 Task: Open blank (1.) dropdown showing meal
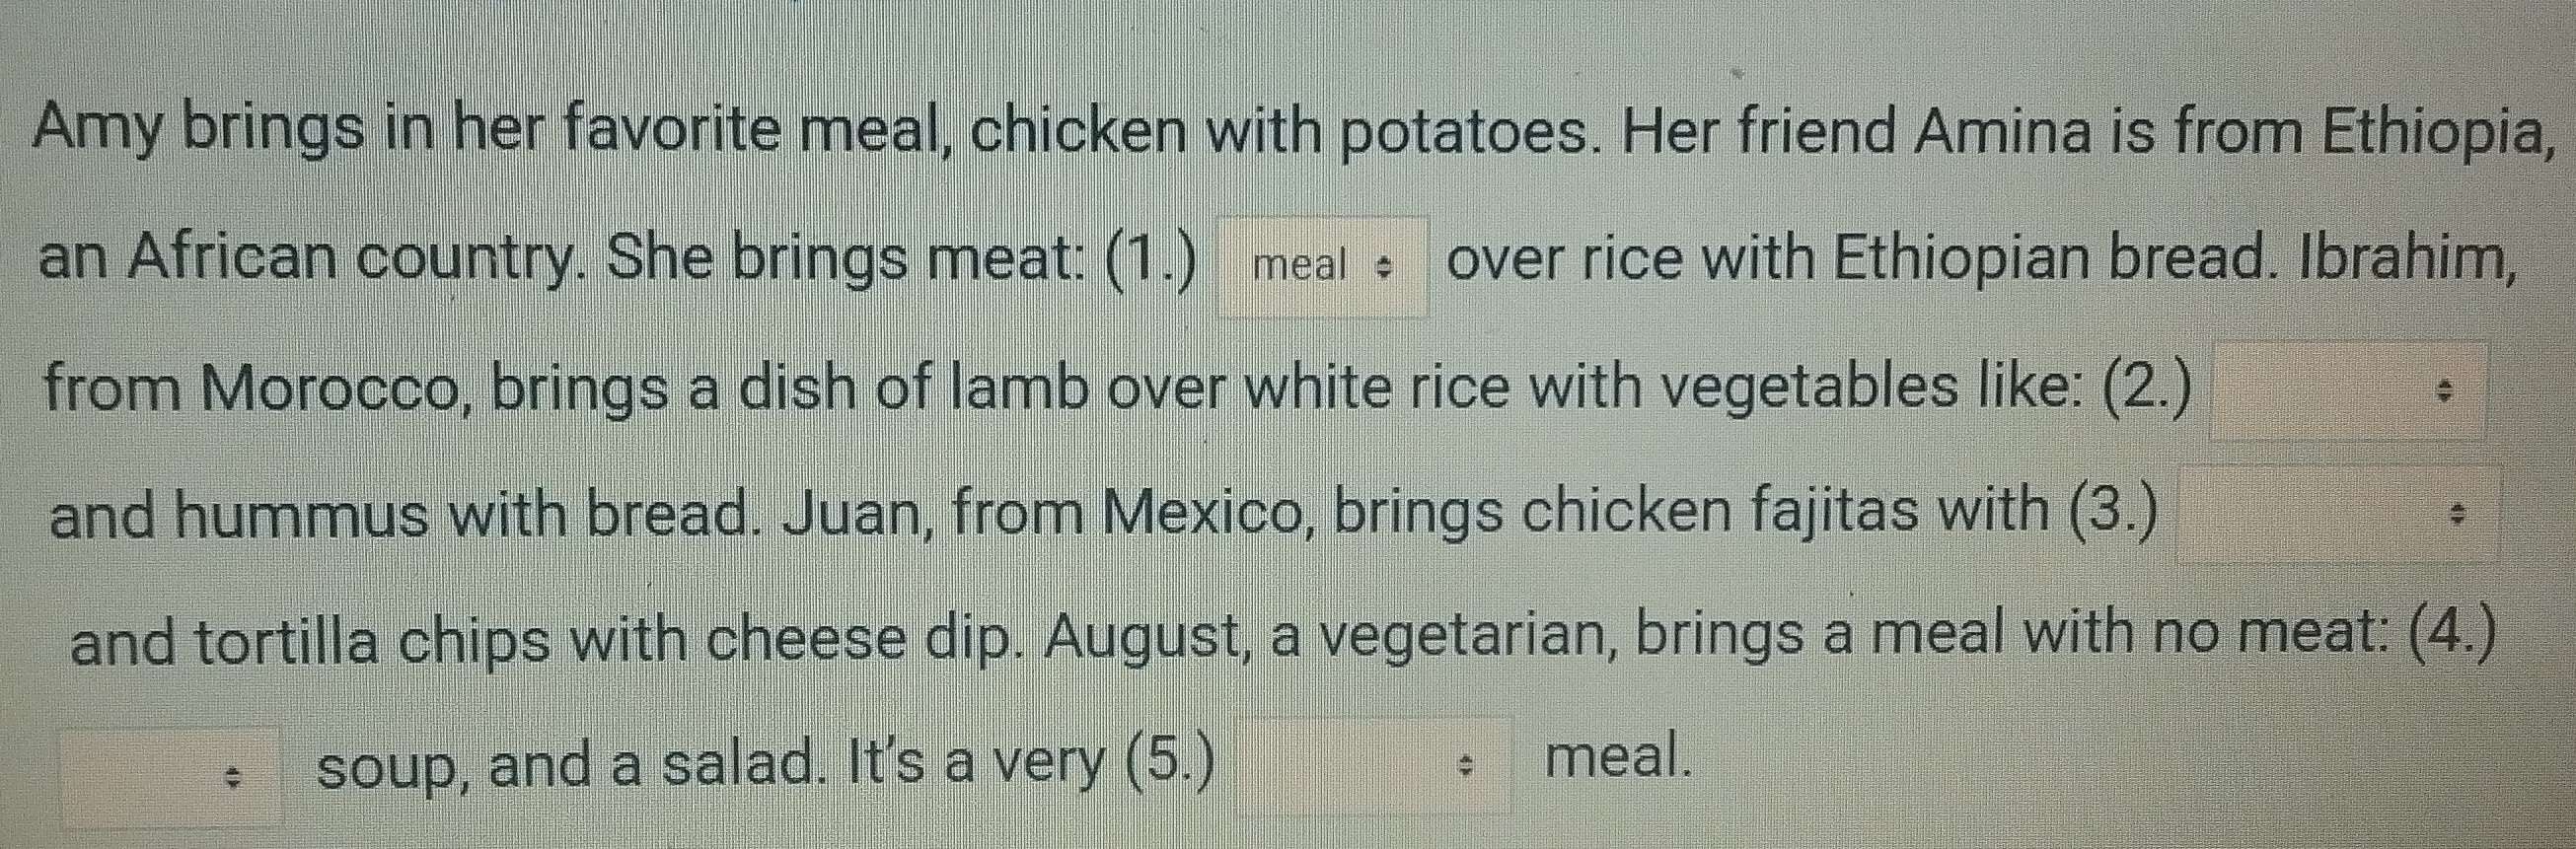1322,267
